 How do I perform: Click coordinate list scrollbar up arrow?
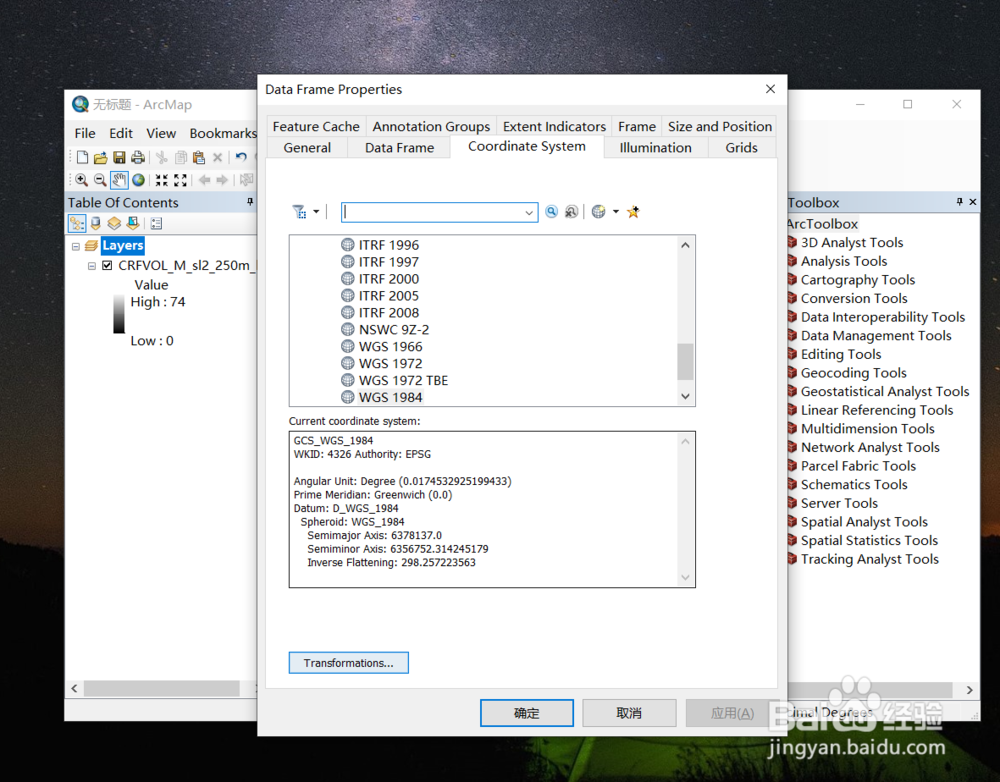685,245
